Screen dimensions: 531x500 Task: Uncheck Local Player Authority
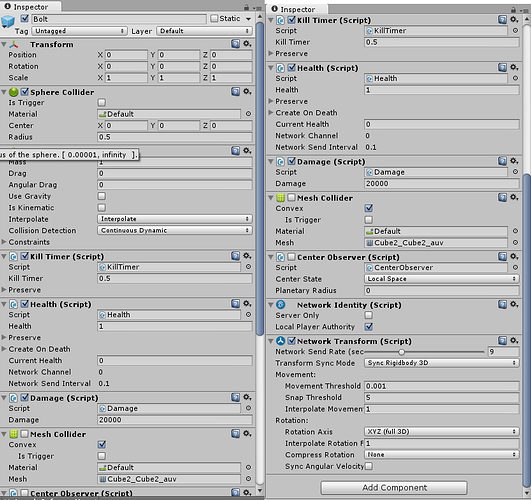pos(368,327)
